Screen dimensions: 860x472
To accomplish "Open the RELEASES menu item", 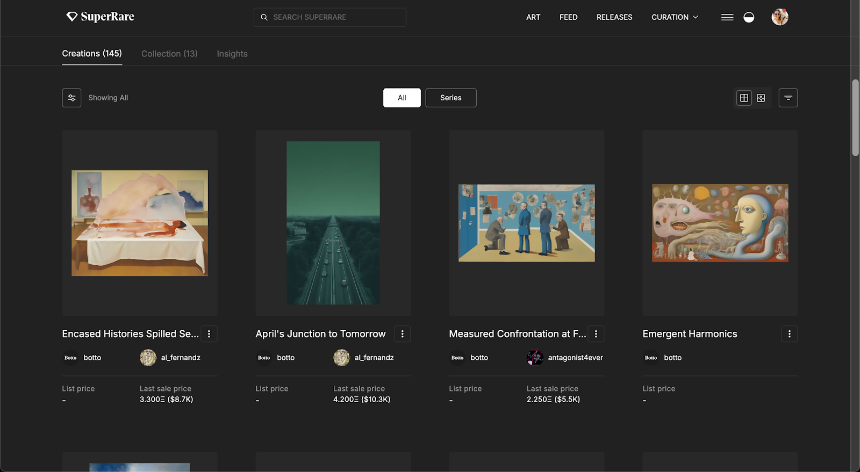I will pyautogui.click(x=614, y=17).
